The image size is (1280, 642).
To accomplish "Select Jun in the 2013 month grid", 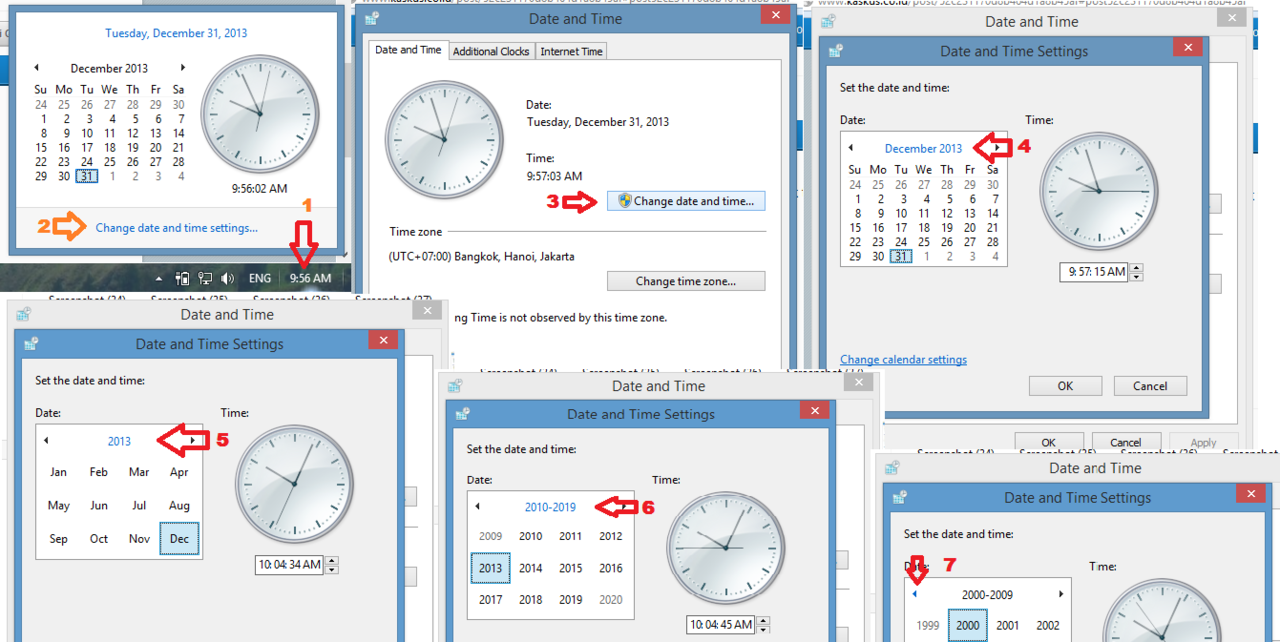I will (98, 505).
